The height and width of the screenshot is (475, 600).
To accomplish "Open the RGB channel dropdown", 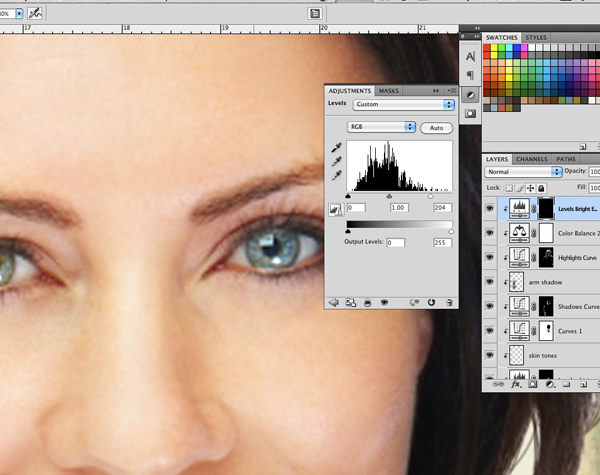I will [x=381, y=127].
